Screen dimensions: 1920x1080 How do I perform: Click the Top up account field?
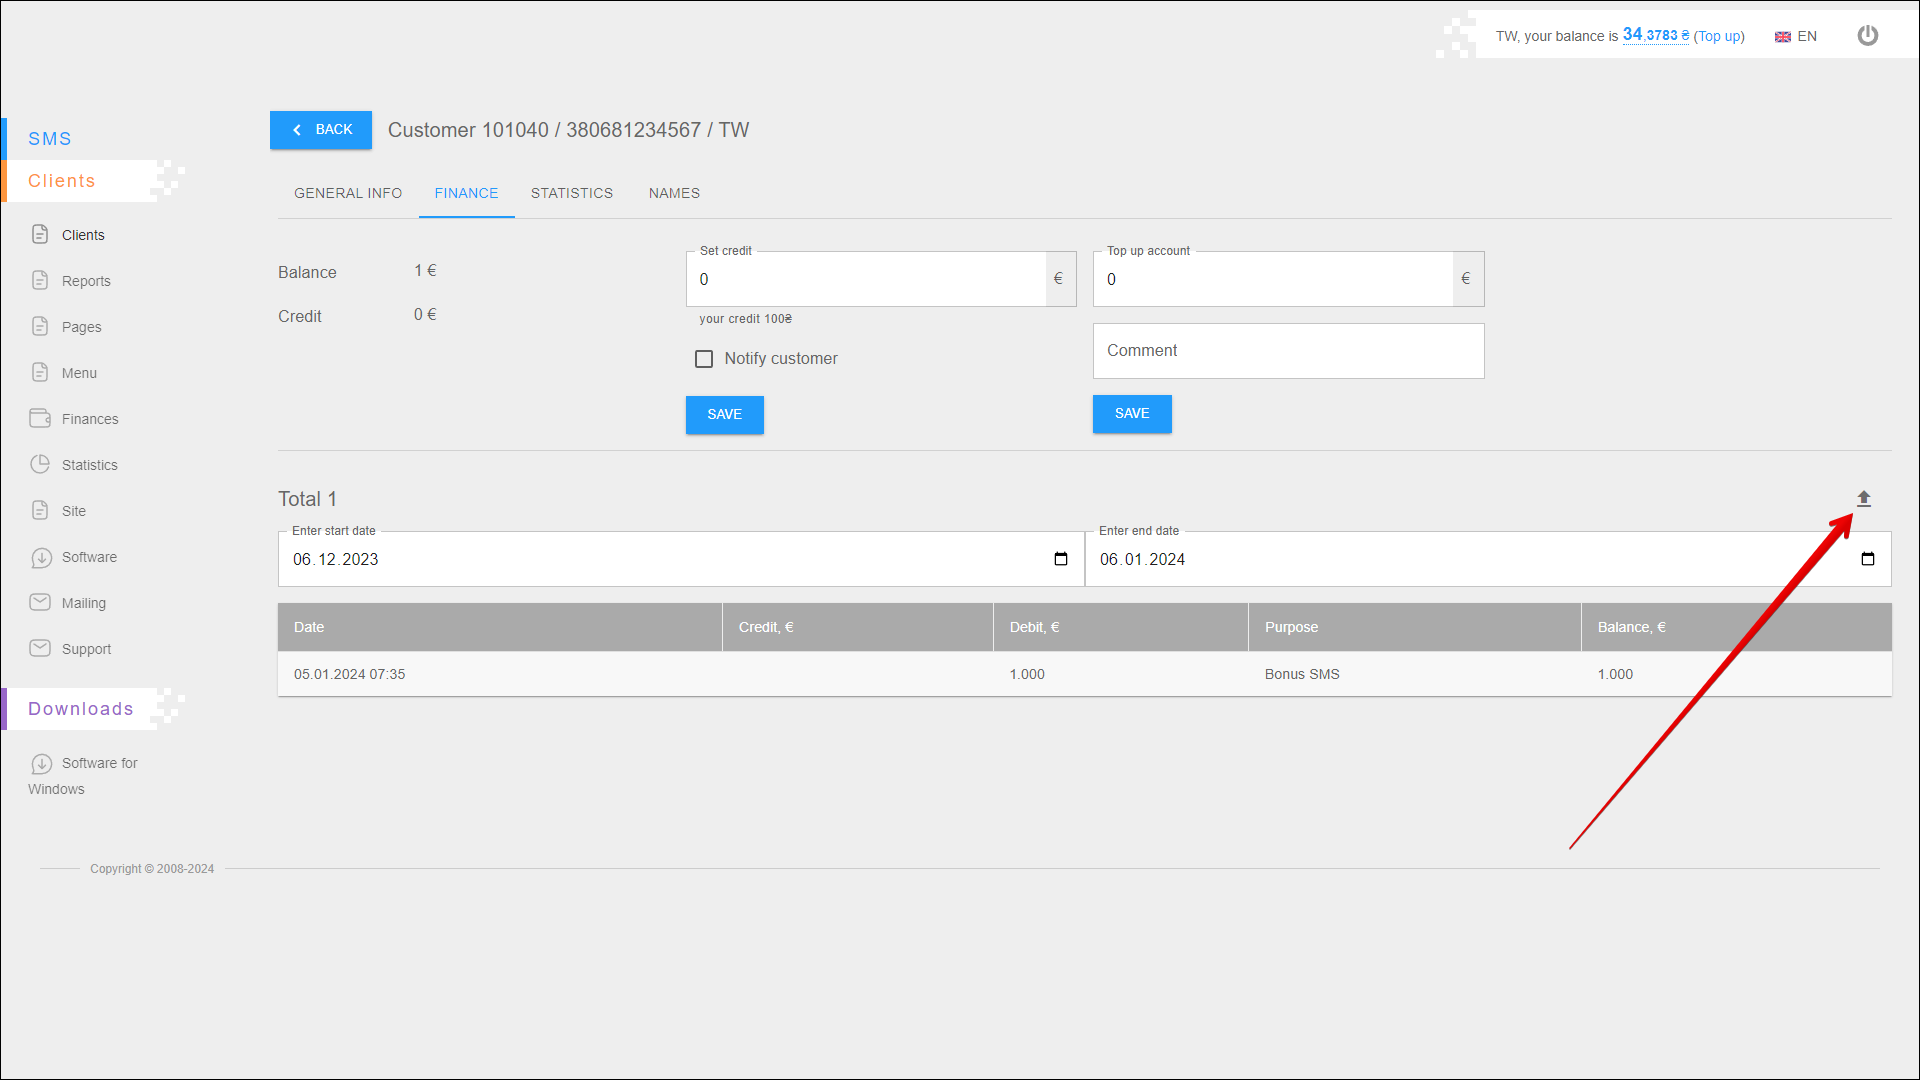tap(1272, 280)
